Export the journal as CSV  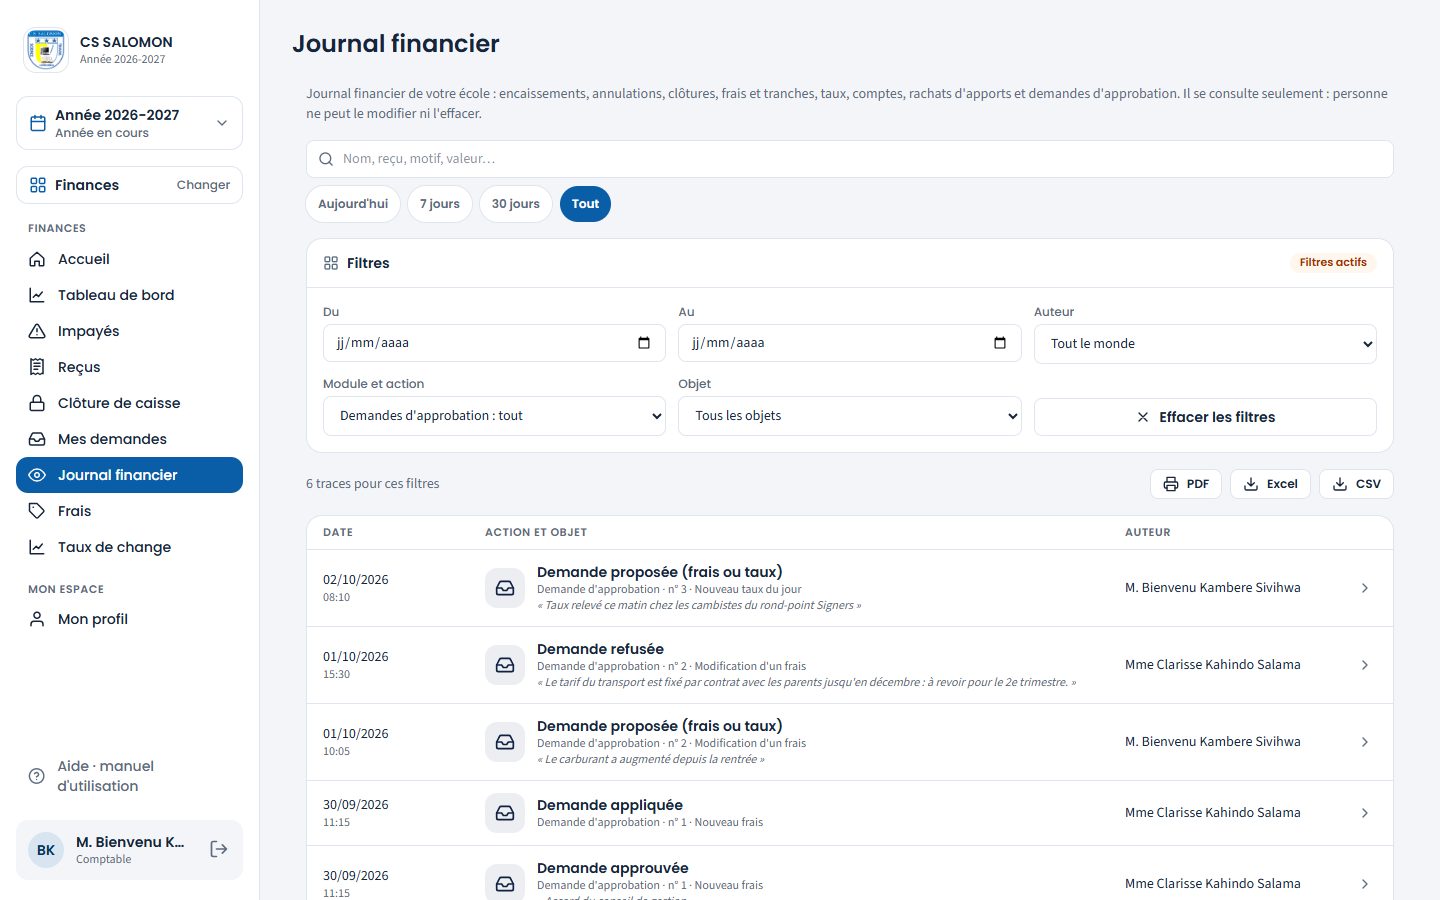coord(1356,484)
